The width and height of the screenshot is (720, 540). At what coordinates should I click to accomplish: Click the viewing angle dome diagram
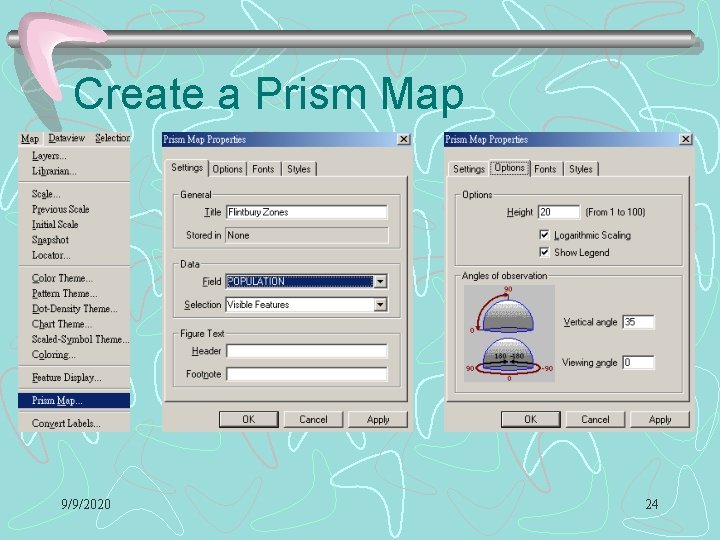509,359
